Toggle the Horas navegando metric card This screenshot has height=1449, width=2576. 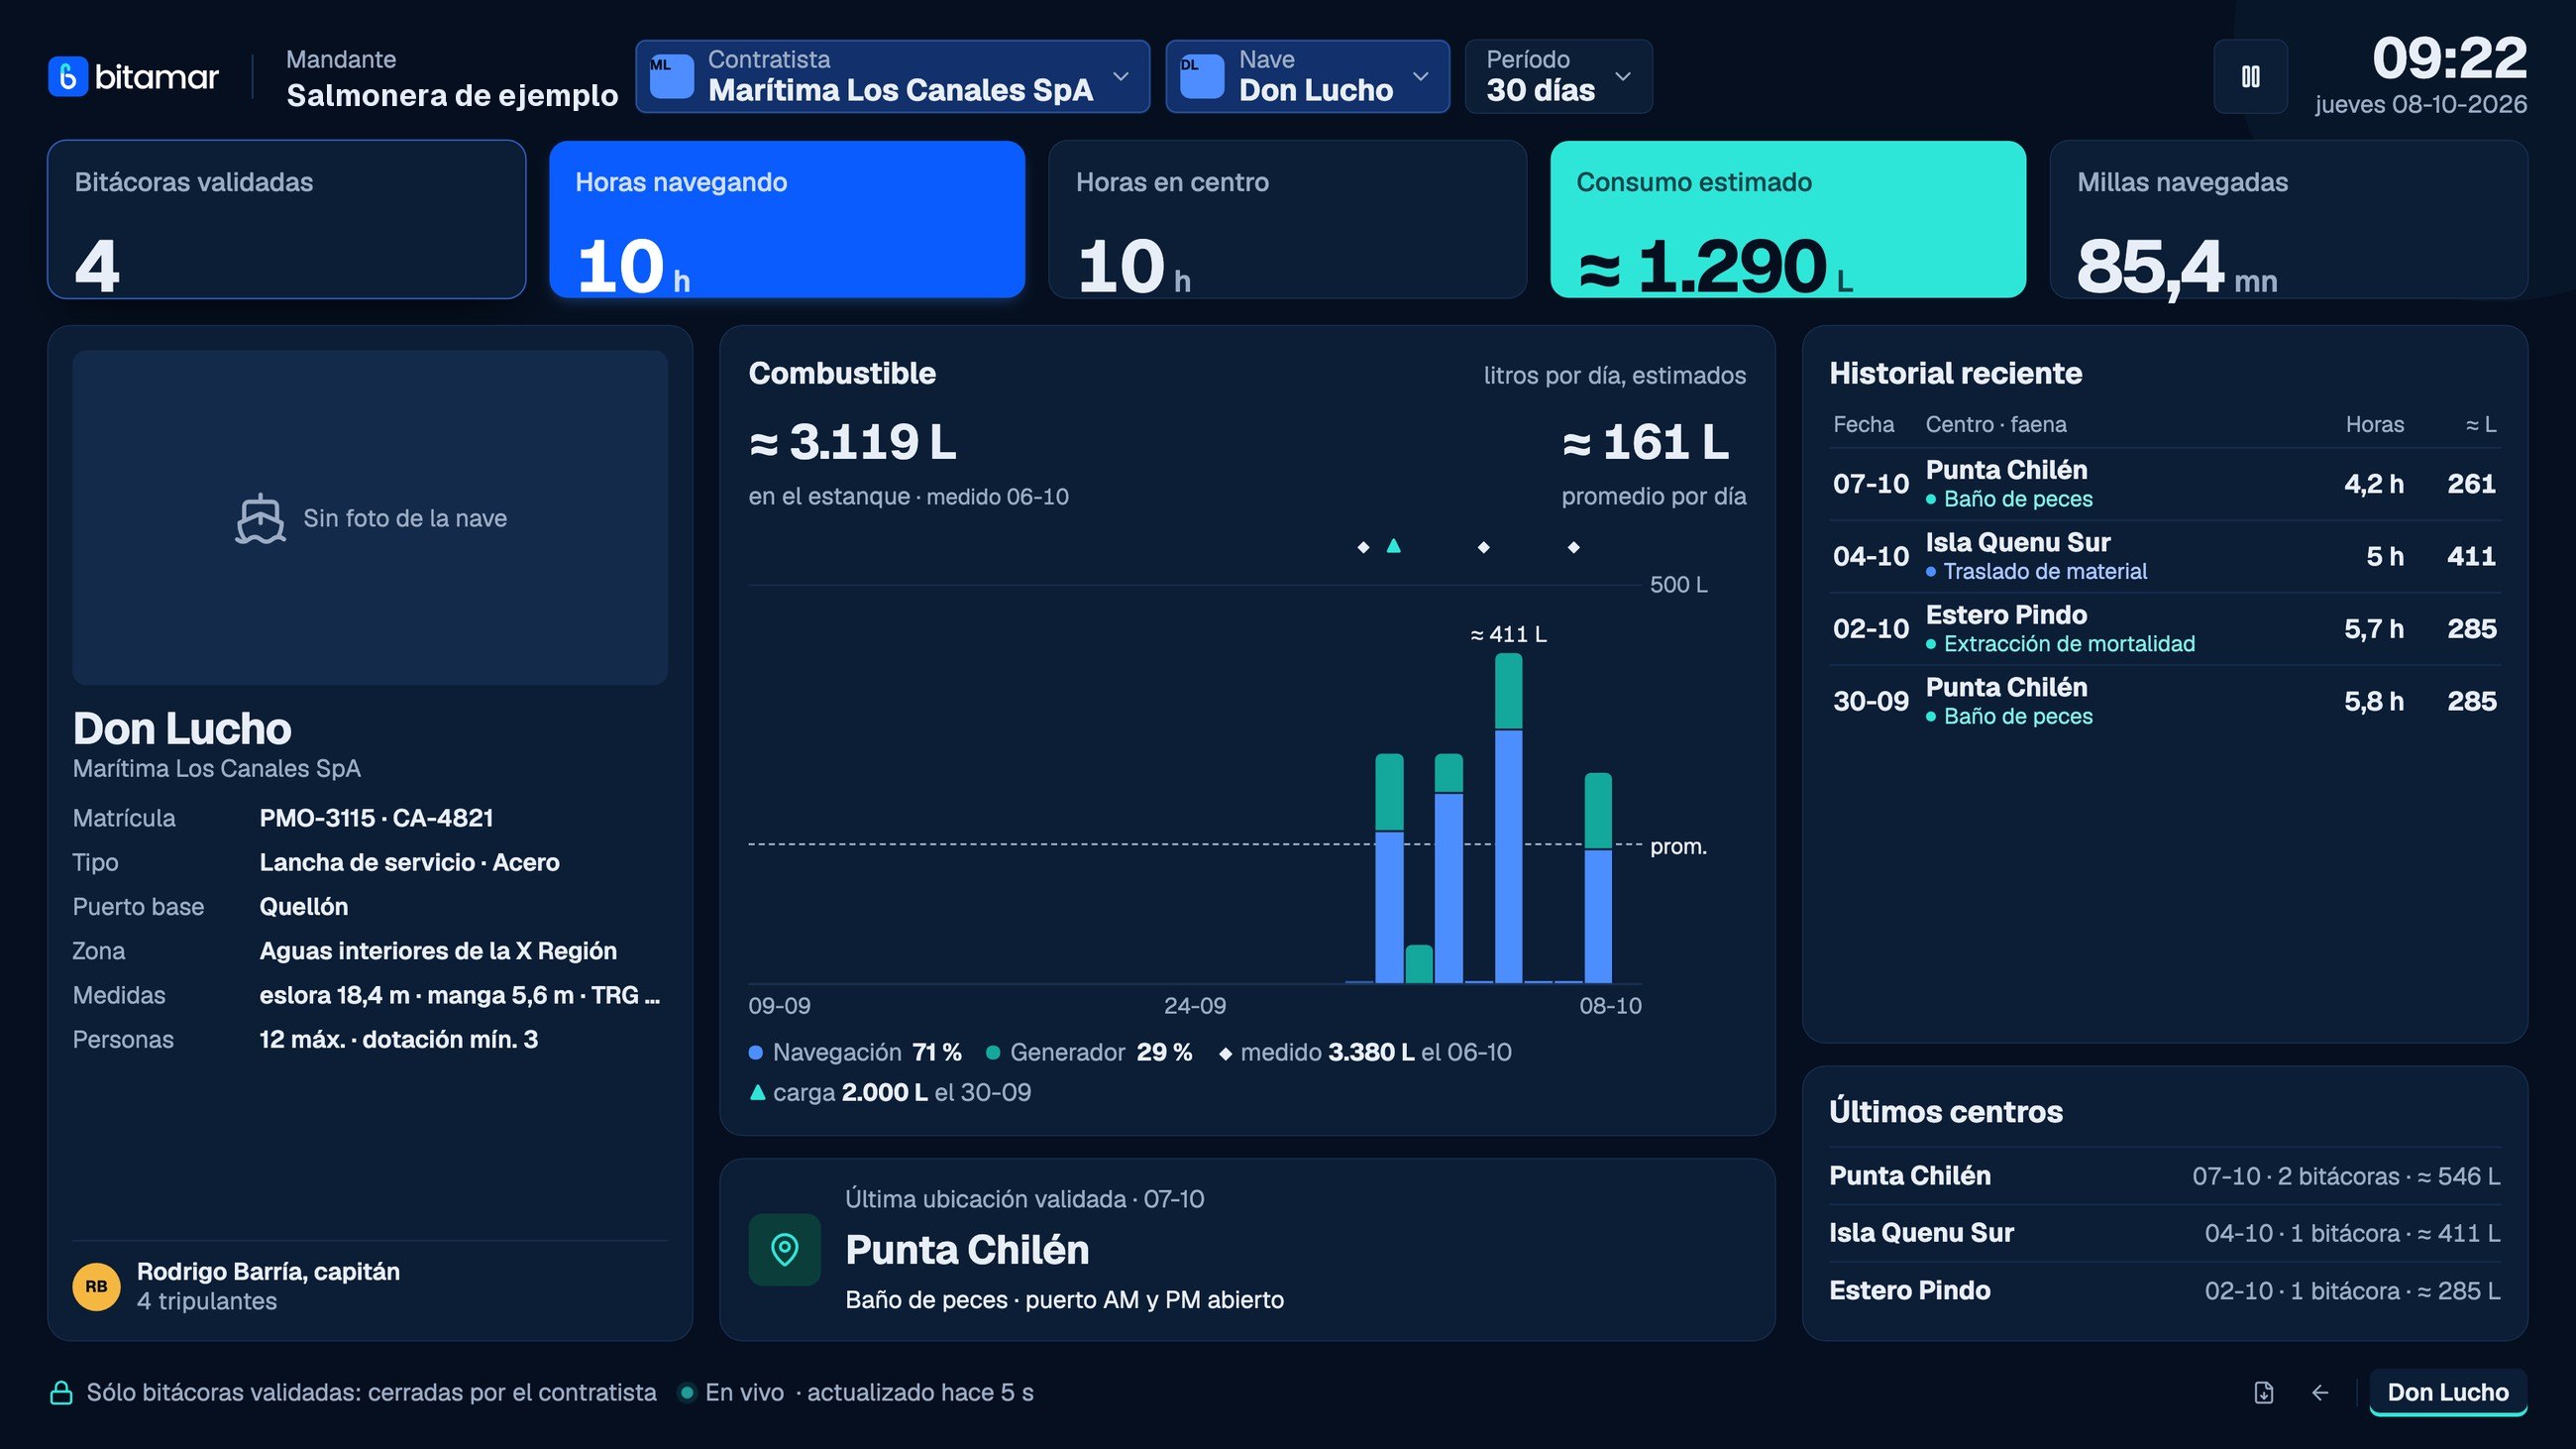(787, 219)
